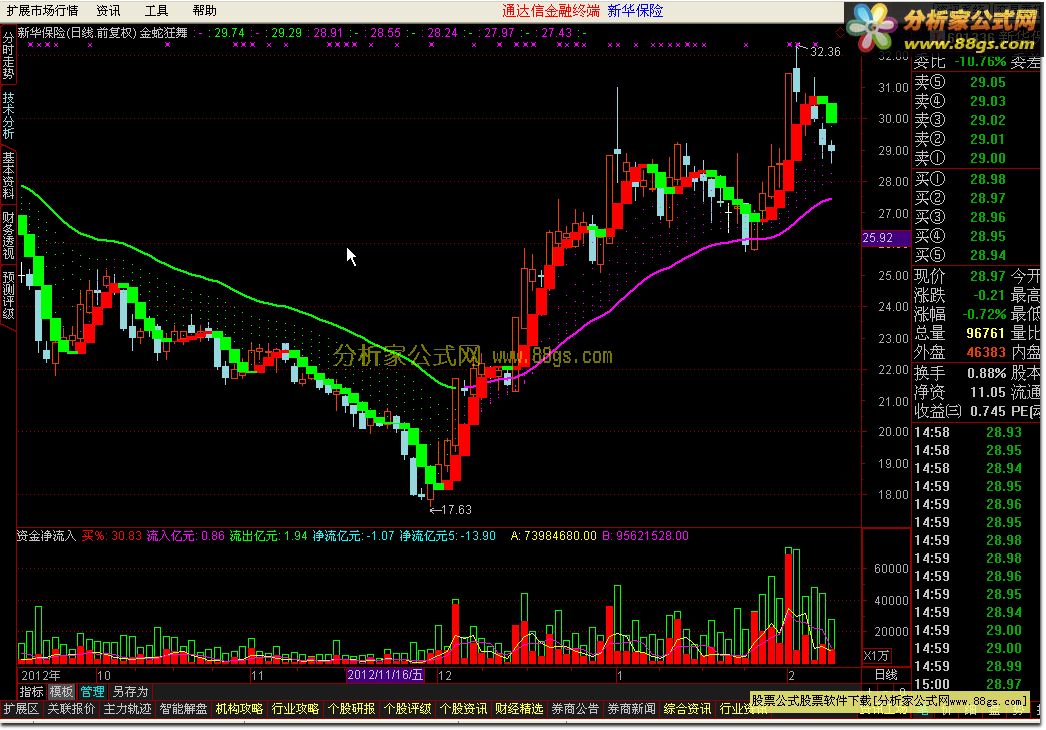Click the 日线 period selector

click(887, 675)
